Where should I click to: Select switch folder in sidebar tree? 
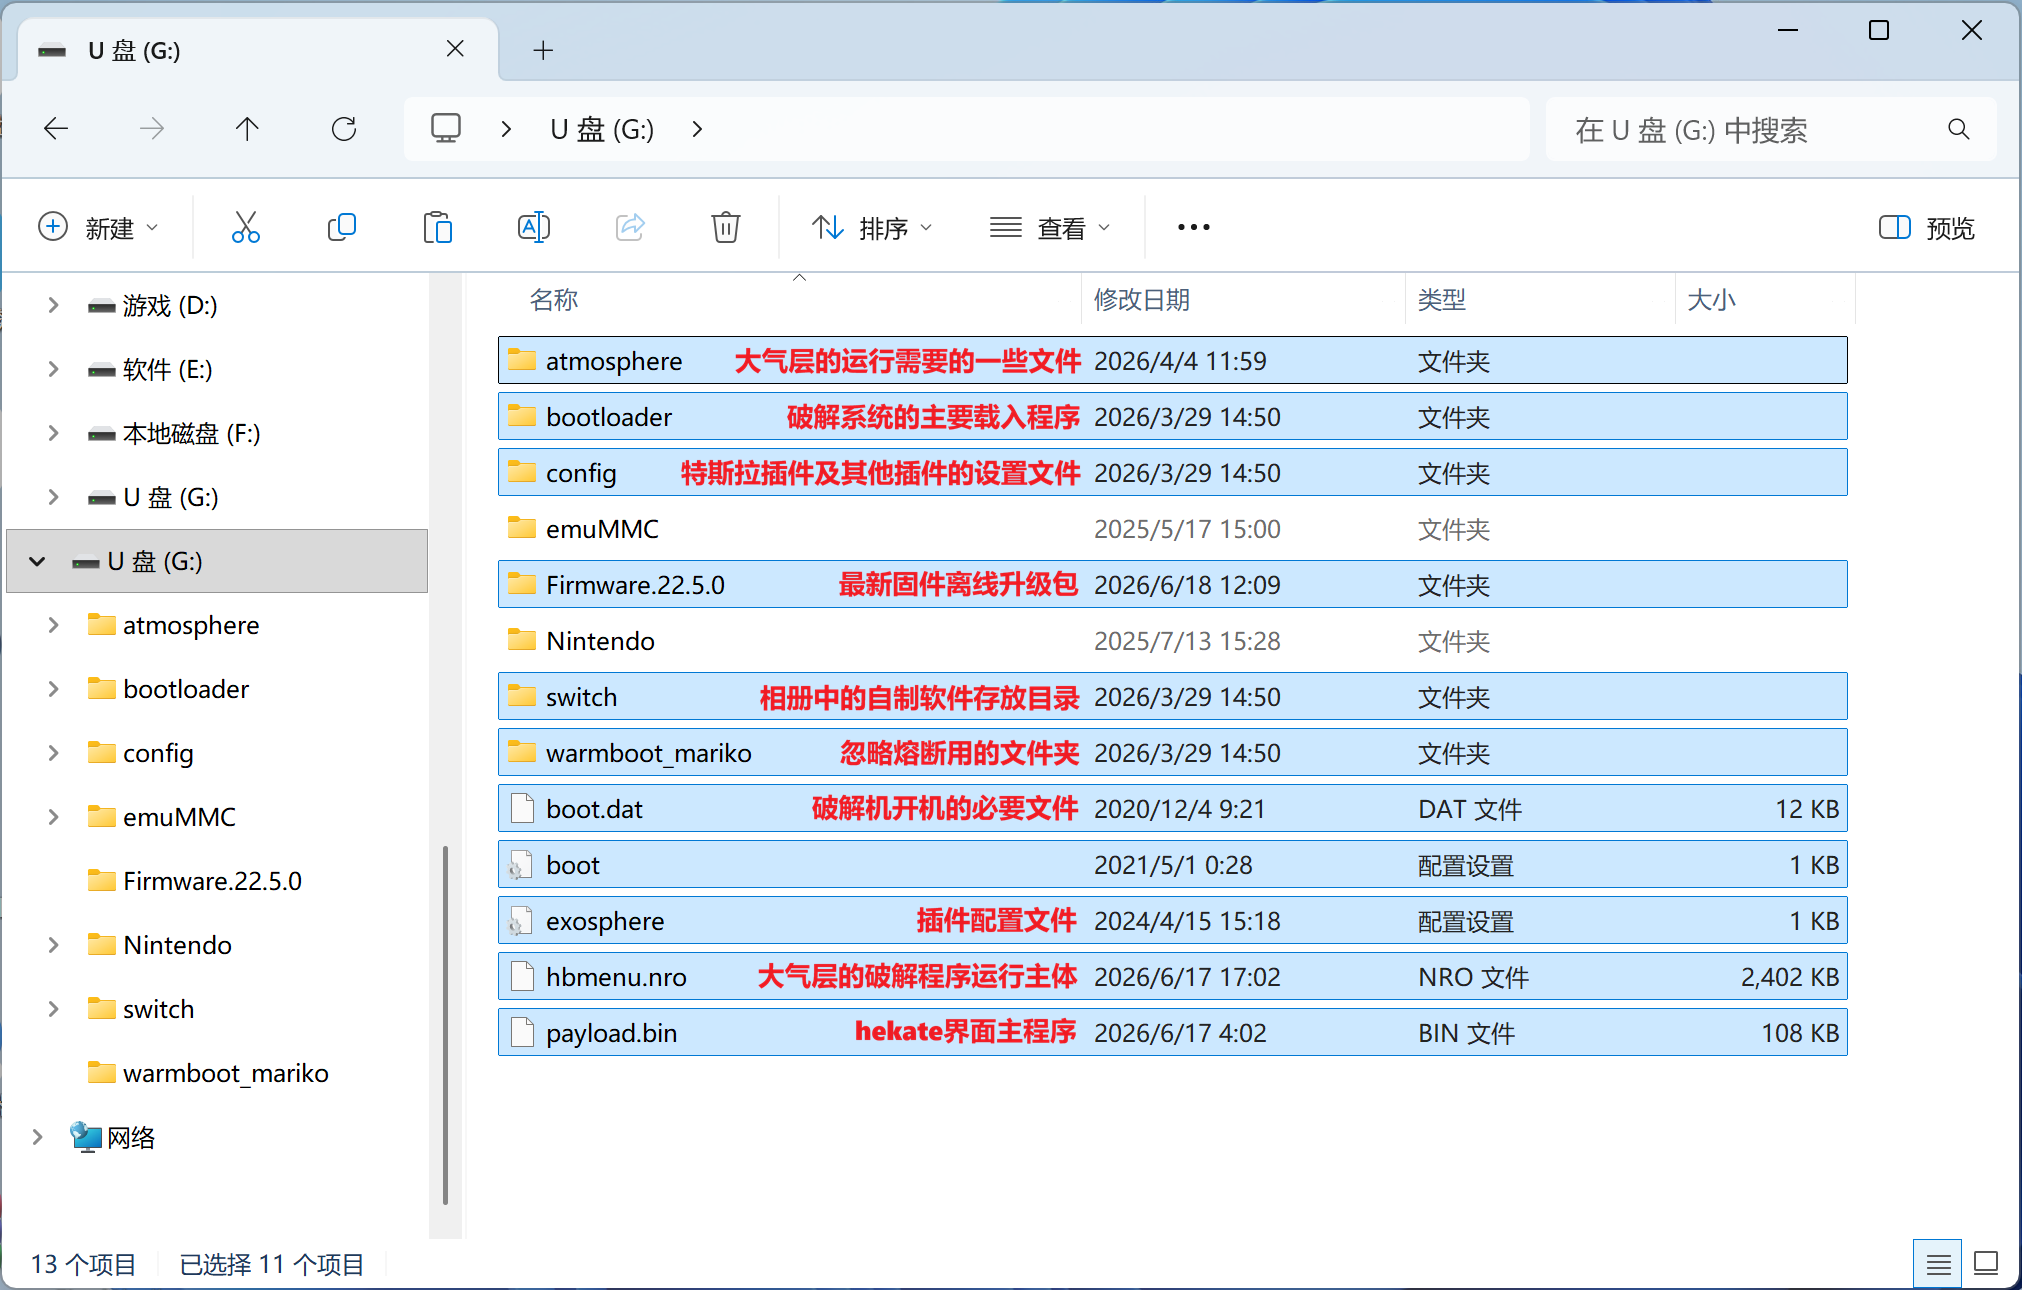coord(158,1009)
